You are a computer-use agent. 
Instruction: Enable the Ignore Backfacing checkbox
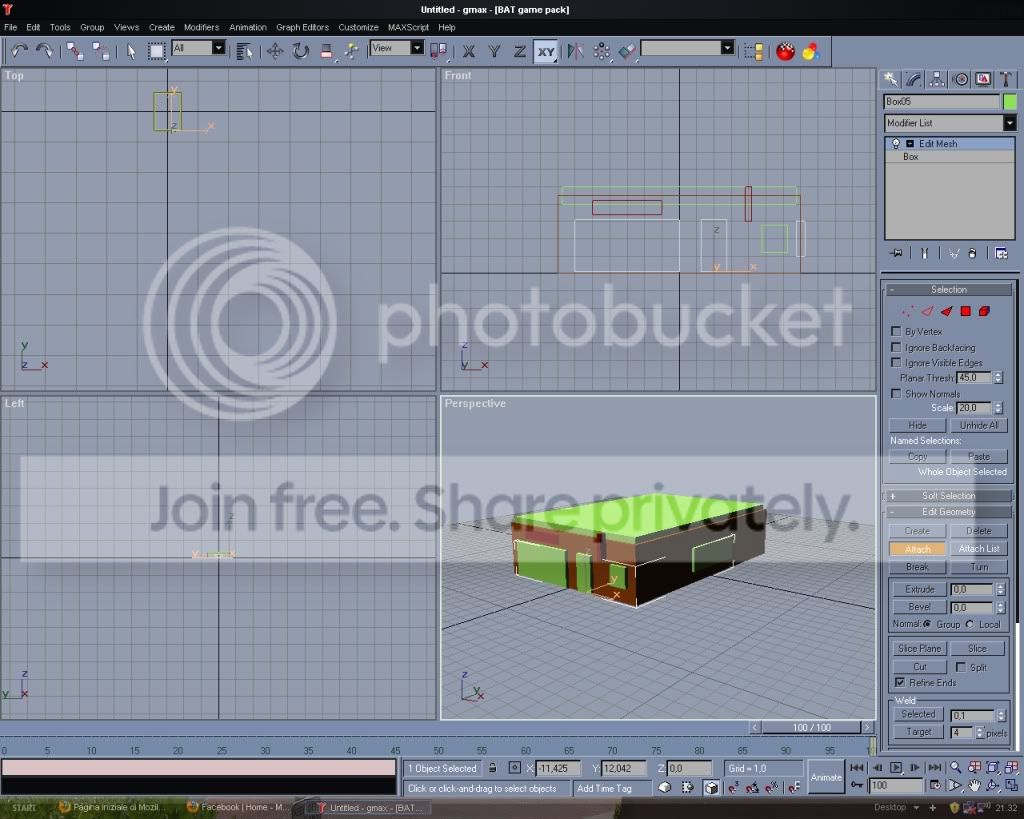click(x=896, y=347)
